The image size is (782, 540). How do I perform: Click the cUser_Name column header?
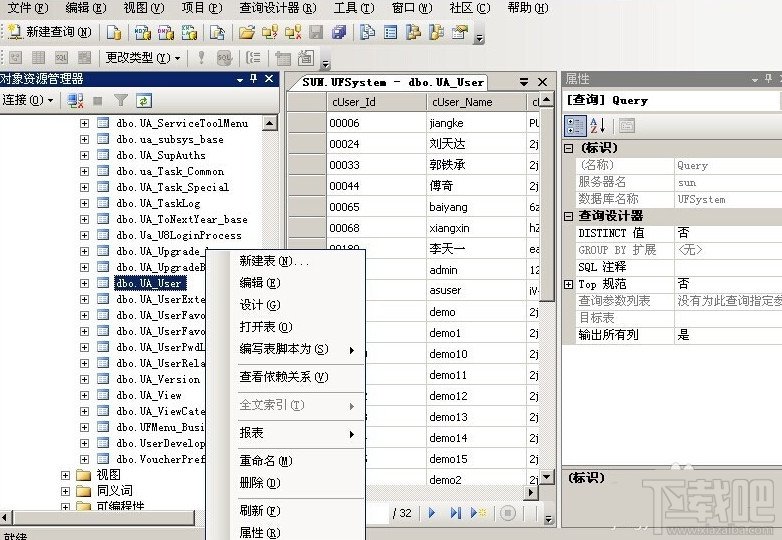[x=476, y=102]
